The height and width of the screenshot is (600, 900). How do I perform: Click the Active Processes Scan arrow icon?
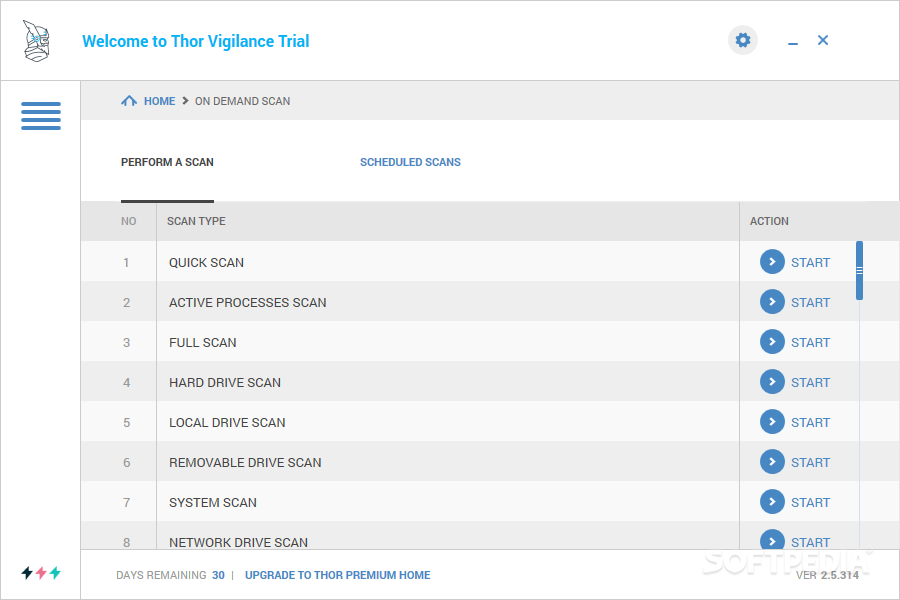coord(772,301)
